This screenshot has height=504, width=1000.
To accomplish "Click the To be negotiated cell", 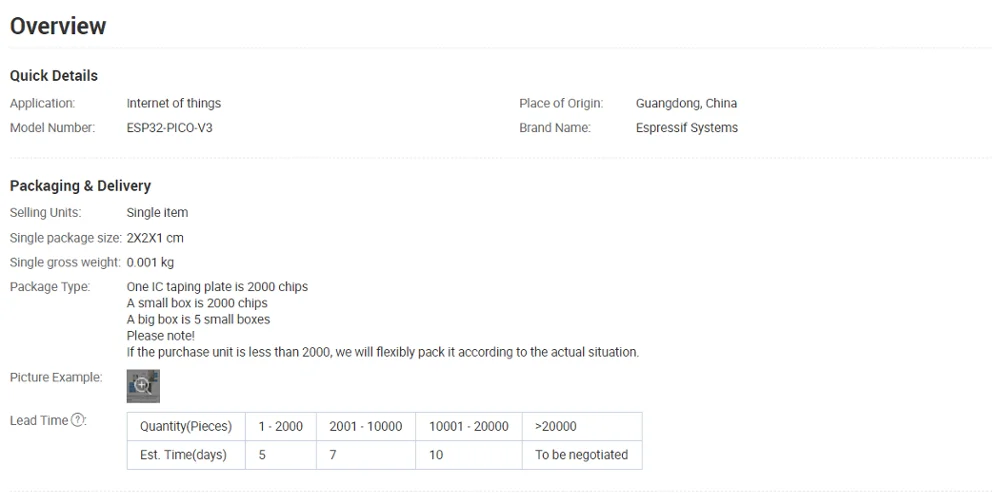I will tap(581, 455).
